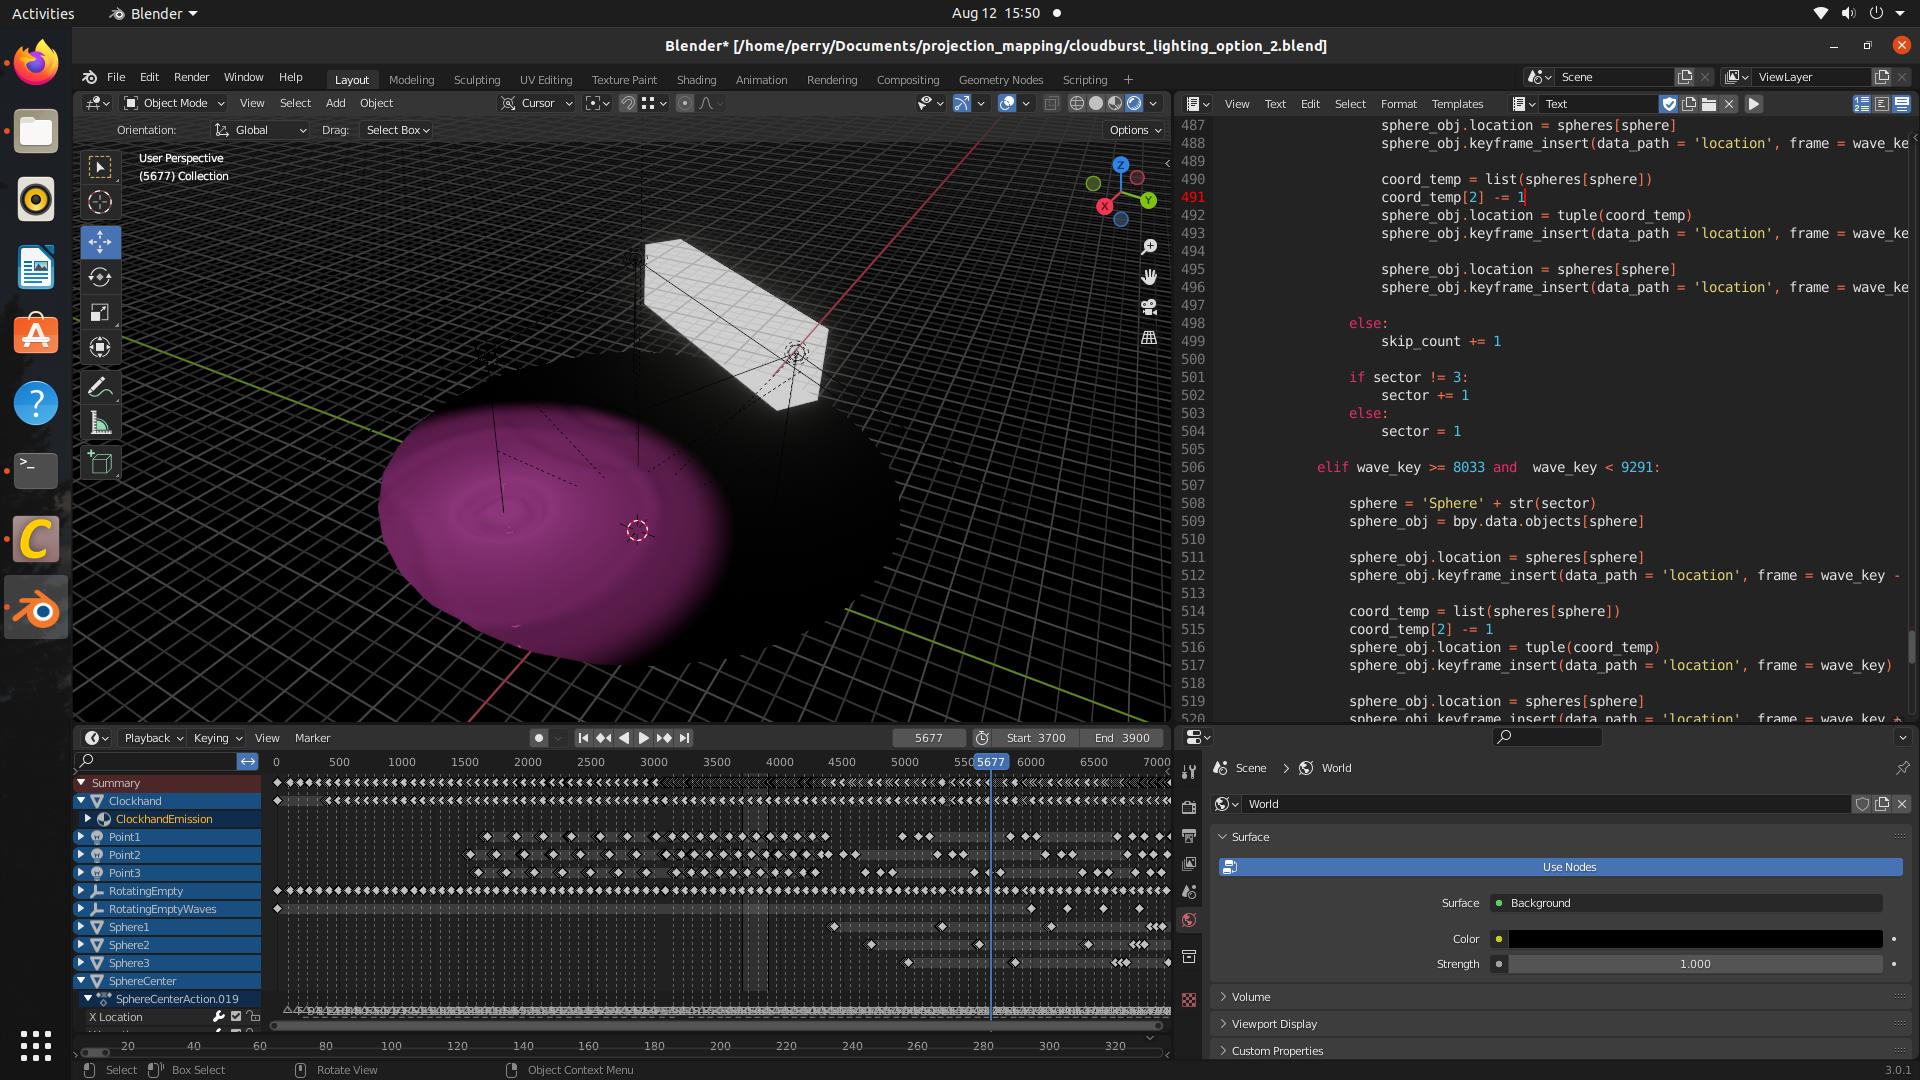Image resolution: width=1920 pixels, height=1080 pixels.
Task: Toggle snapping magnet icon
Action: pos(627,103)
